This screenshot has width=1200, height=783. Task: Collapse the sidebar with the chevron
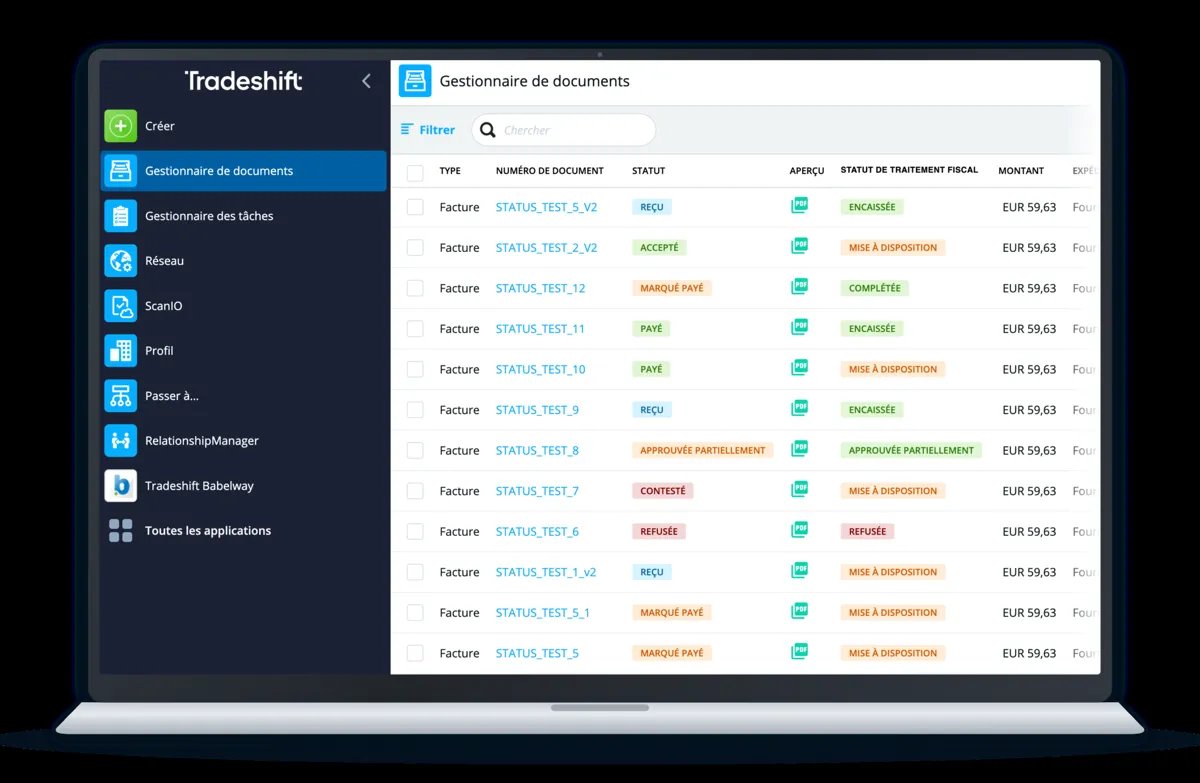click(366, 81)
